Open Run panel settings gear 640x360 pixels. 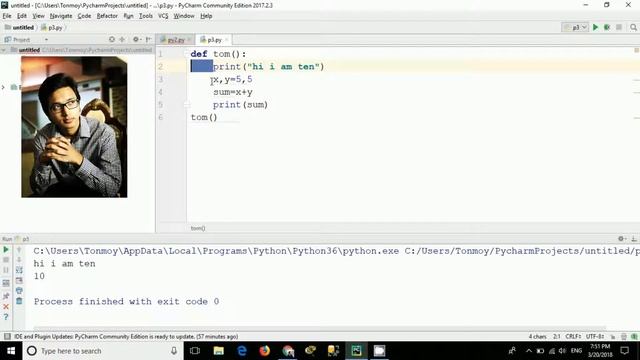pos(622,239)
